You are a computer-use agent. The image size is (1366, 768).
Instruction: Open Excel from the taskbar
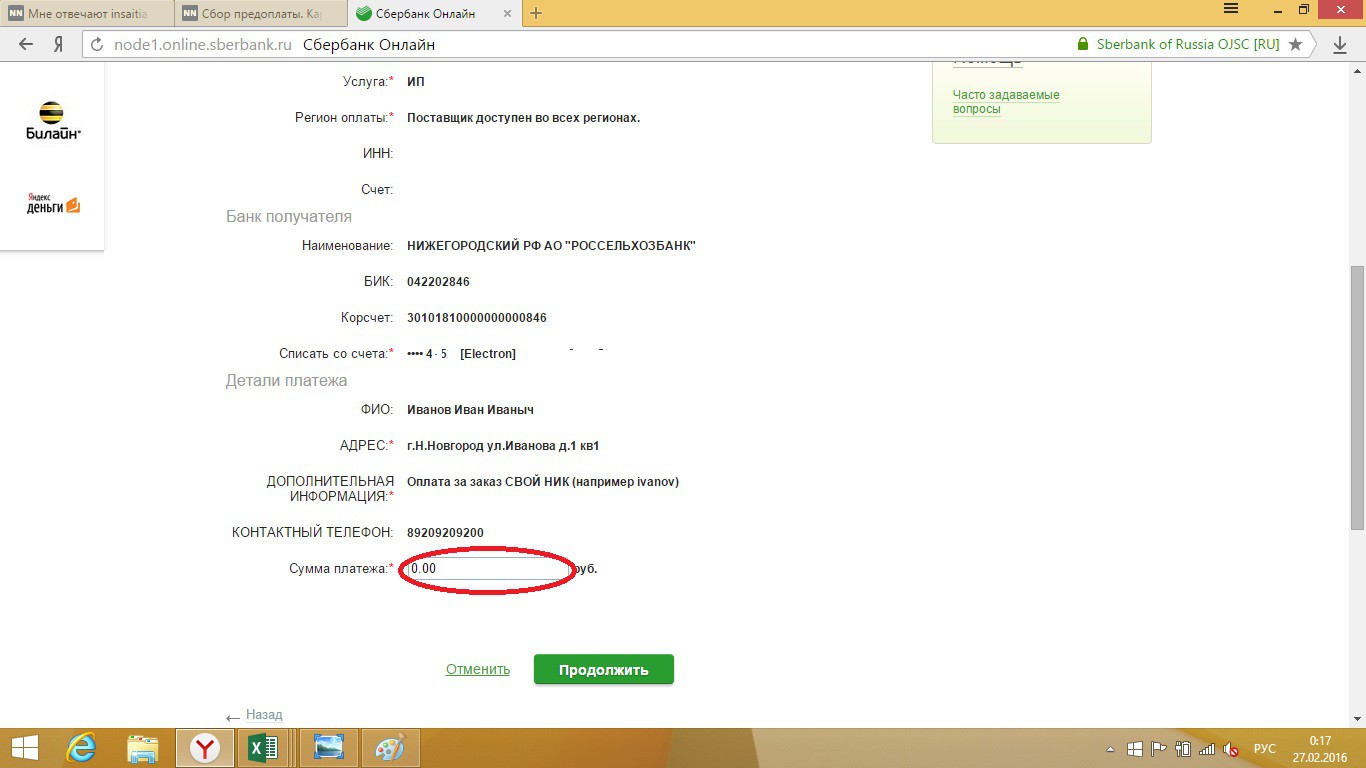click(263, 747)
